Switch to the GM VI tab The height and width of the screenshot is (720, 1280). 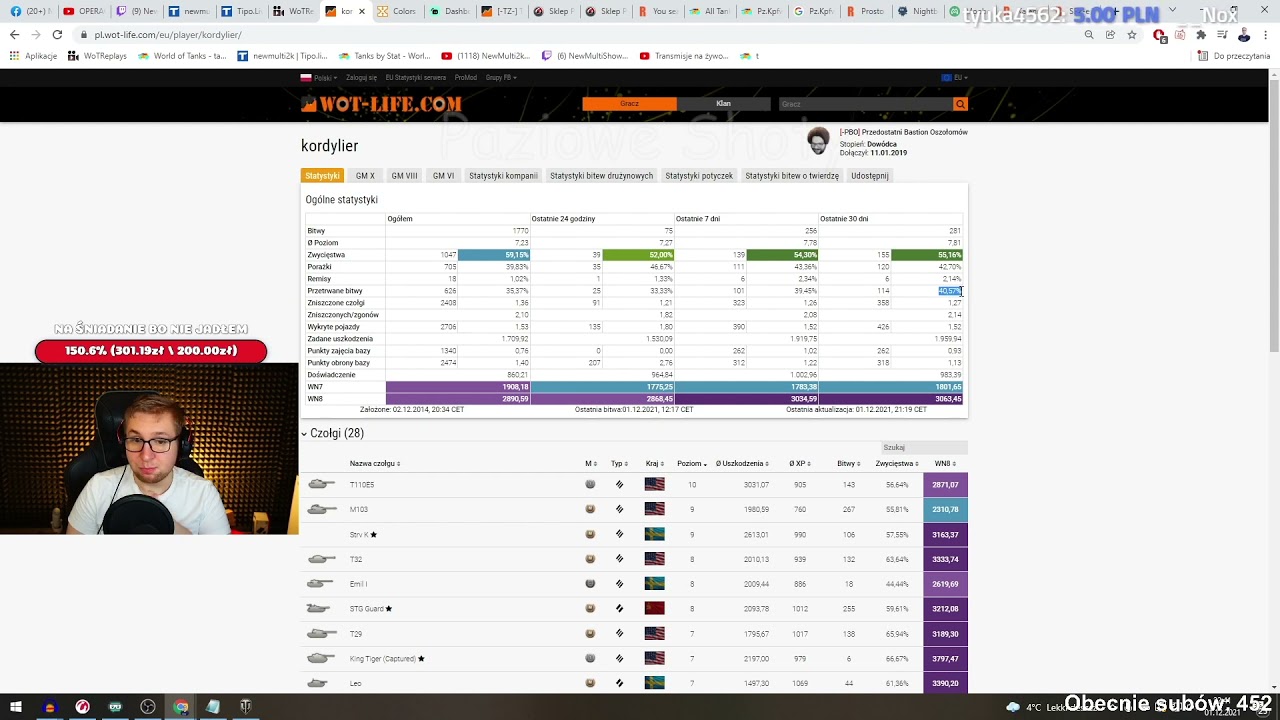click(443, 176)
